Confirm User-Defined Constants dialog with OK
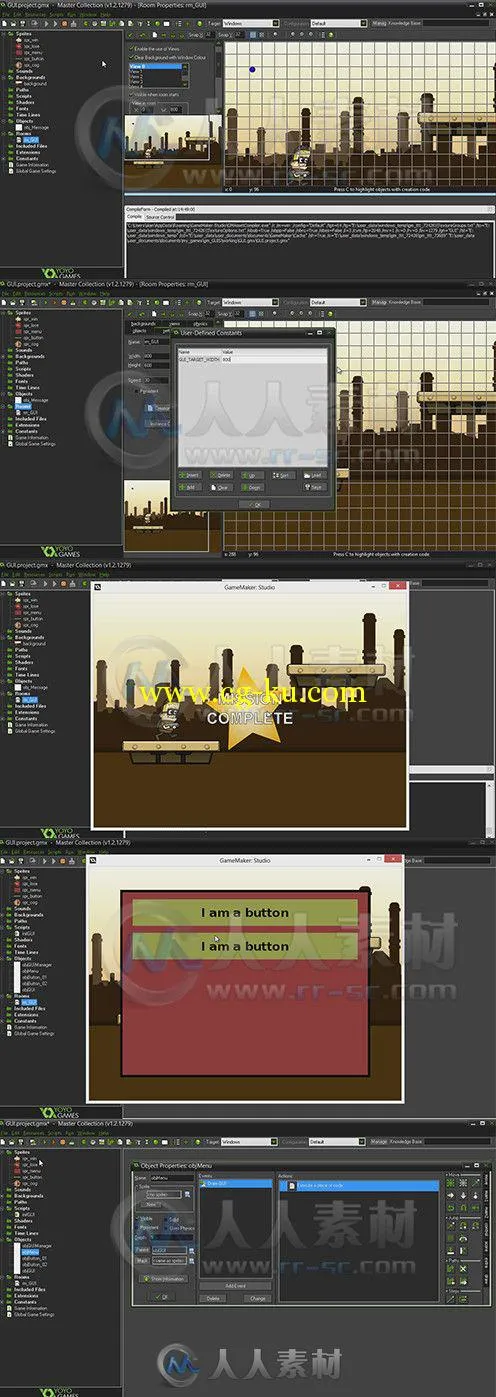Image resolution: width=496 pixels, height=1397 pixels. (x=254, y=504)
